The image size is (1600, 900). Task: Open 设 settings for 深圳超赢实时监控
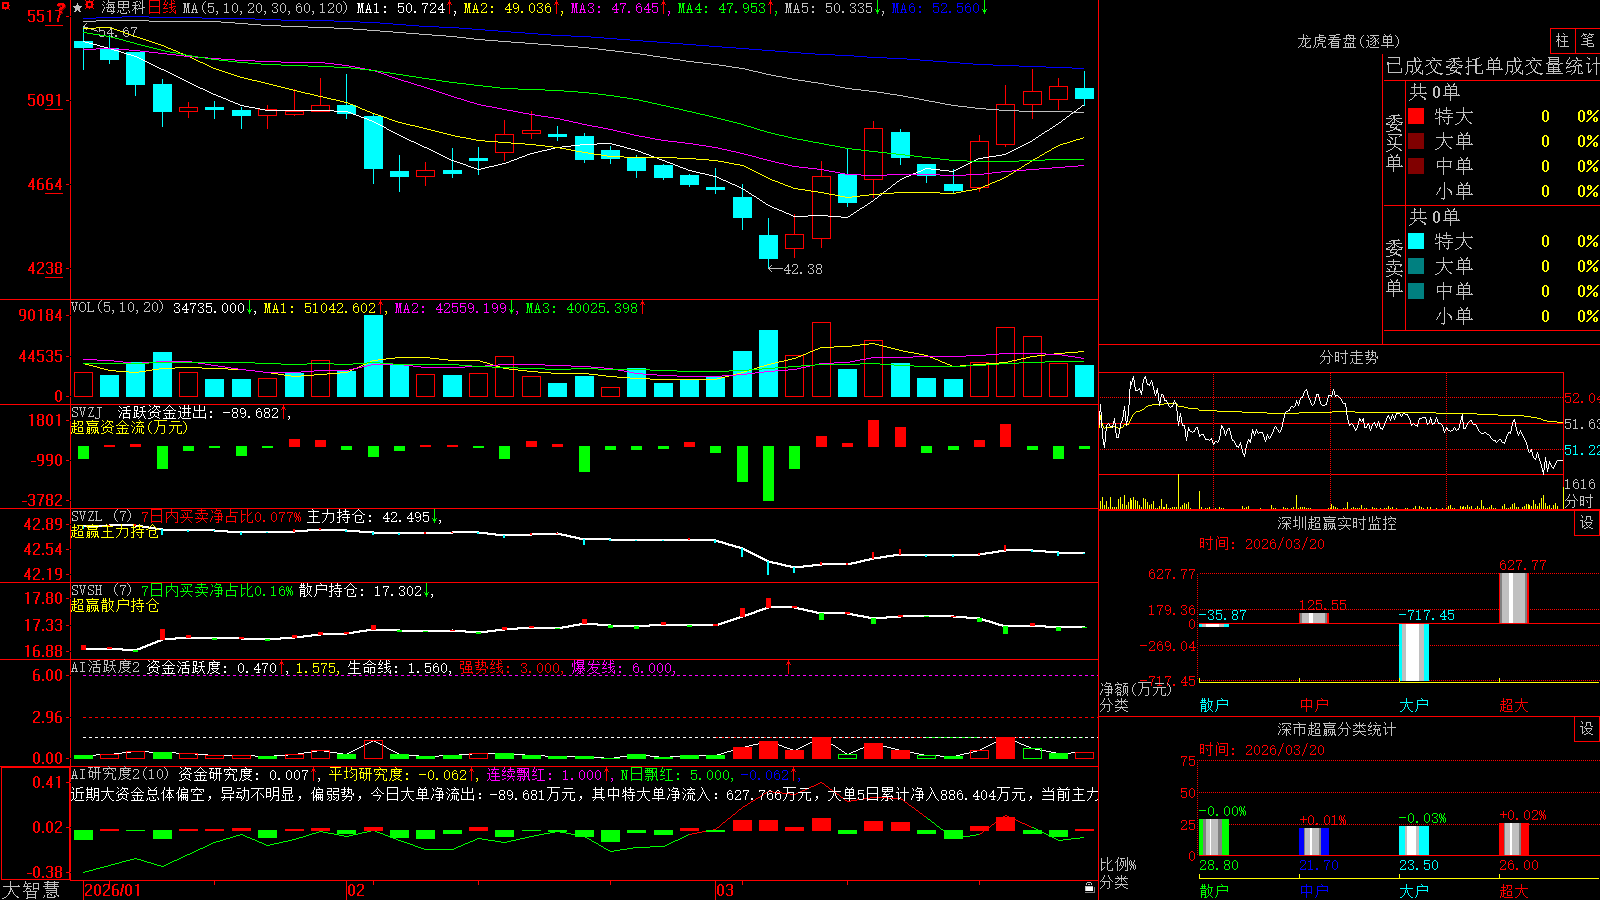(1587, 523)
